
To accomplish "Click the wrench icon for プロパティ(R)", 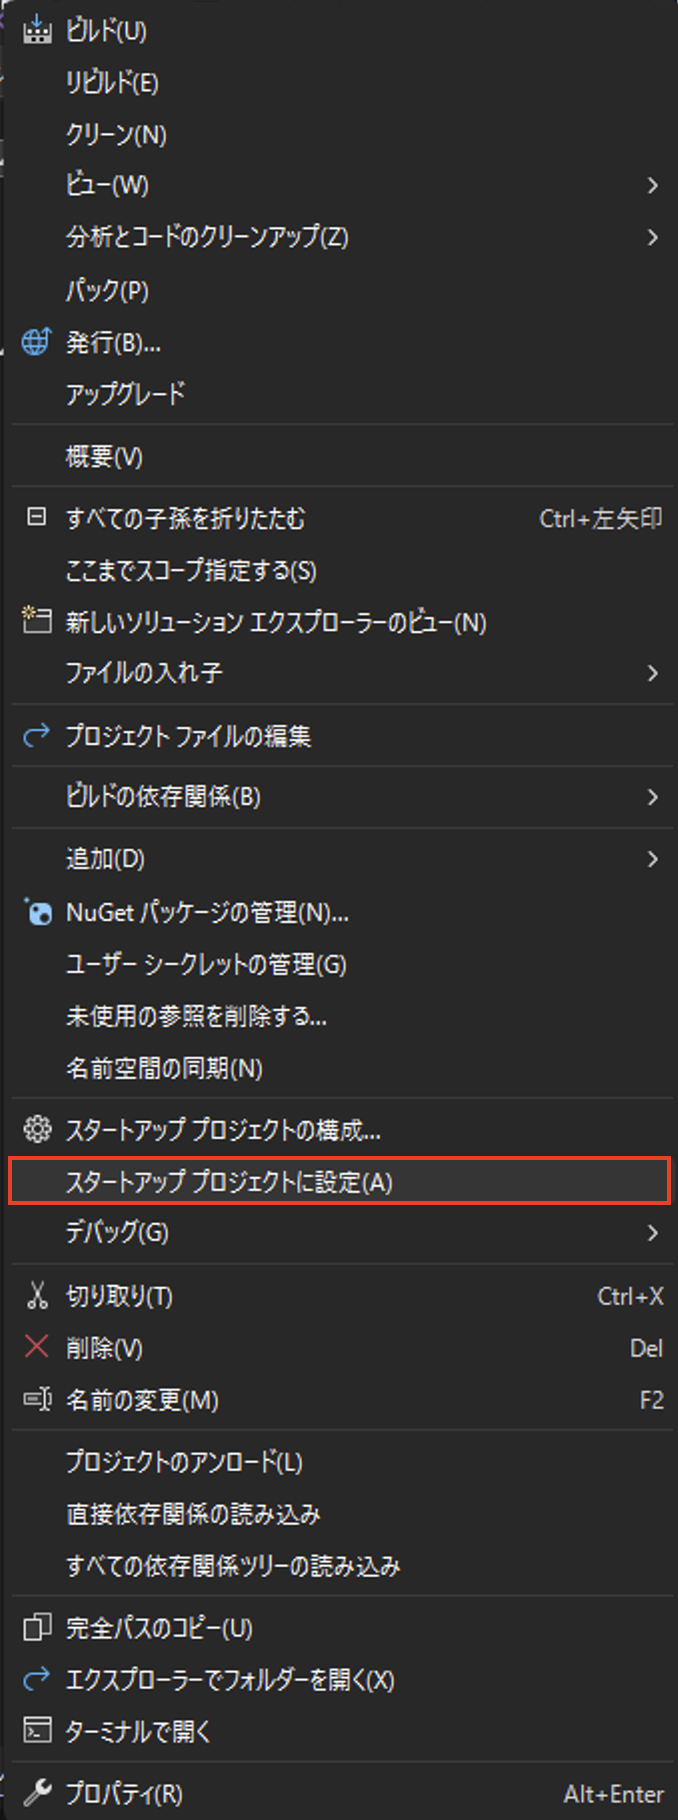I will tap(37, 1793).
